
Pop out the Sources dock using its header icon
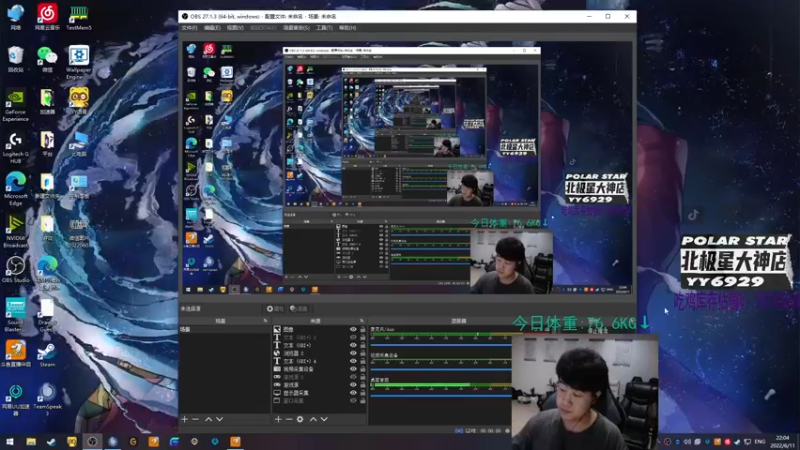(x=362, y=321)
